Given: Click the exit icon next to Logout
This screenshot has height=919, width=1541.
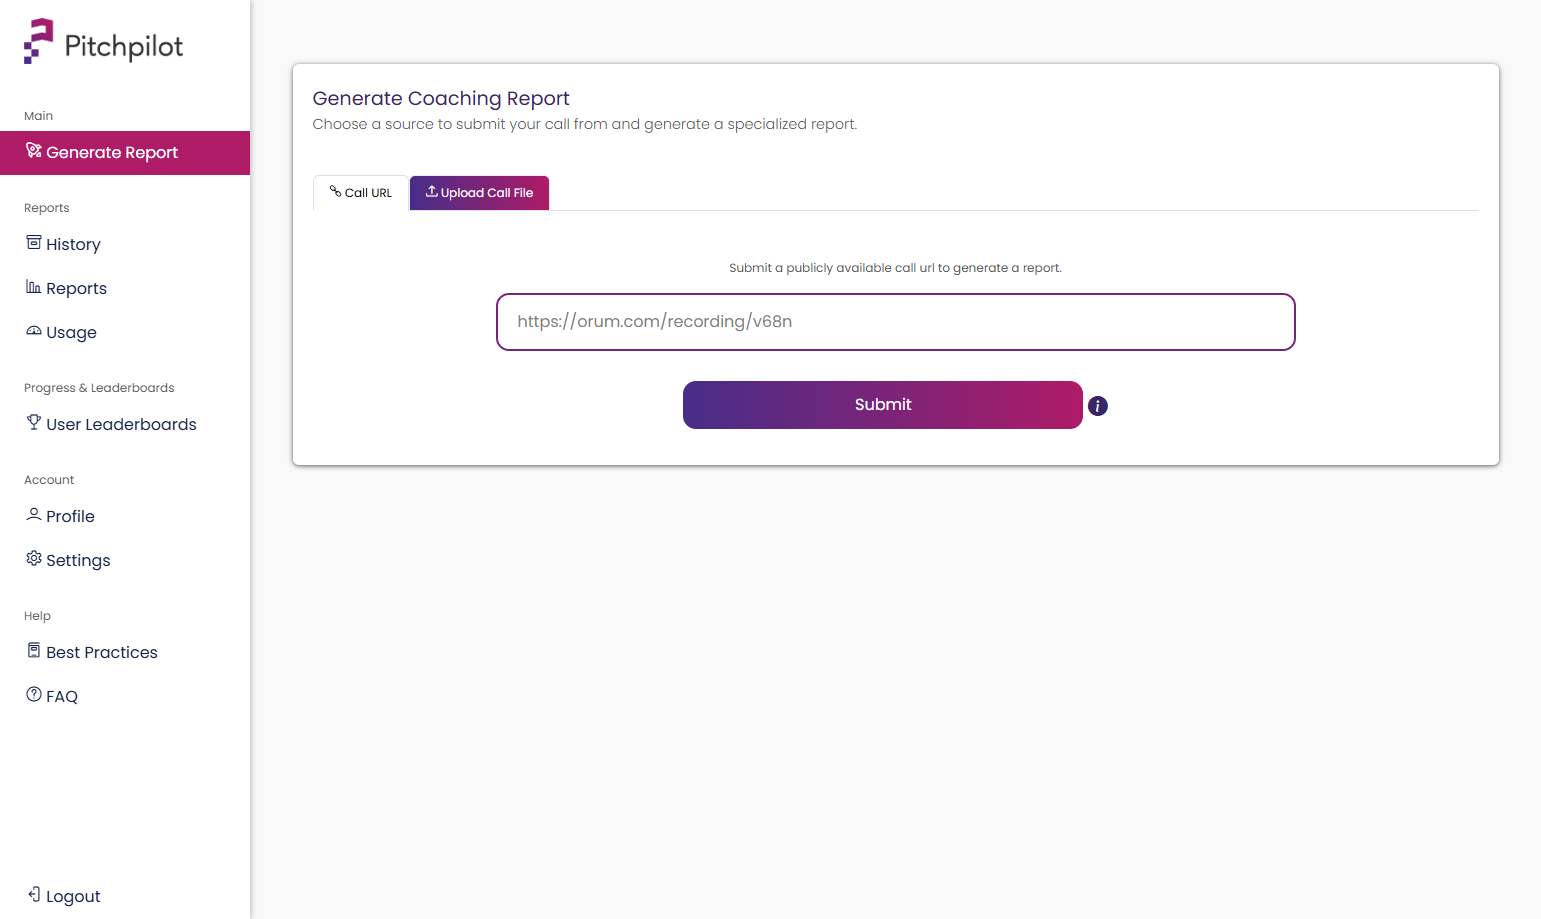Looking at the screenshot, I should [34, 894].
